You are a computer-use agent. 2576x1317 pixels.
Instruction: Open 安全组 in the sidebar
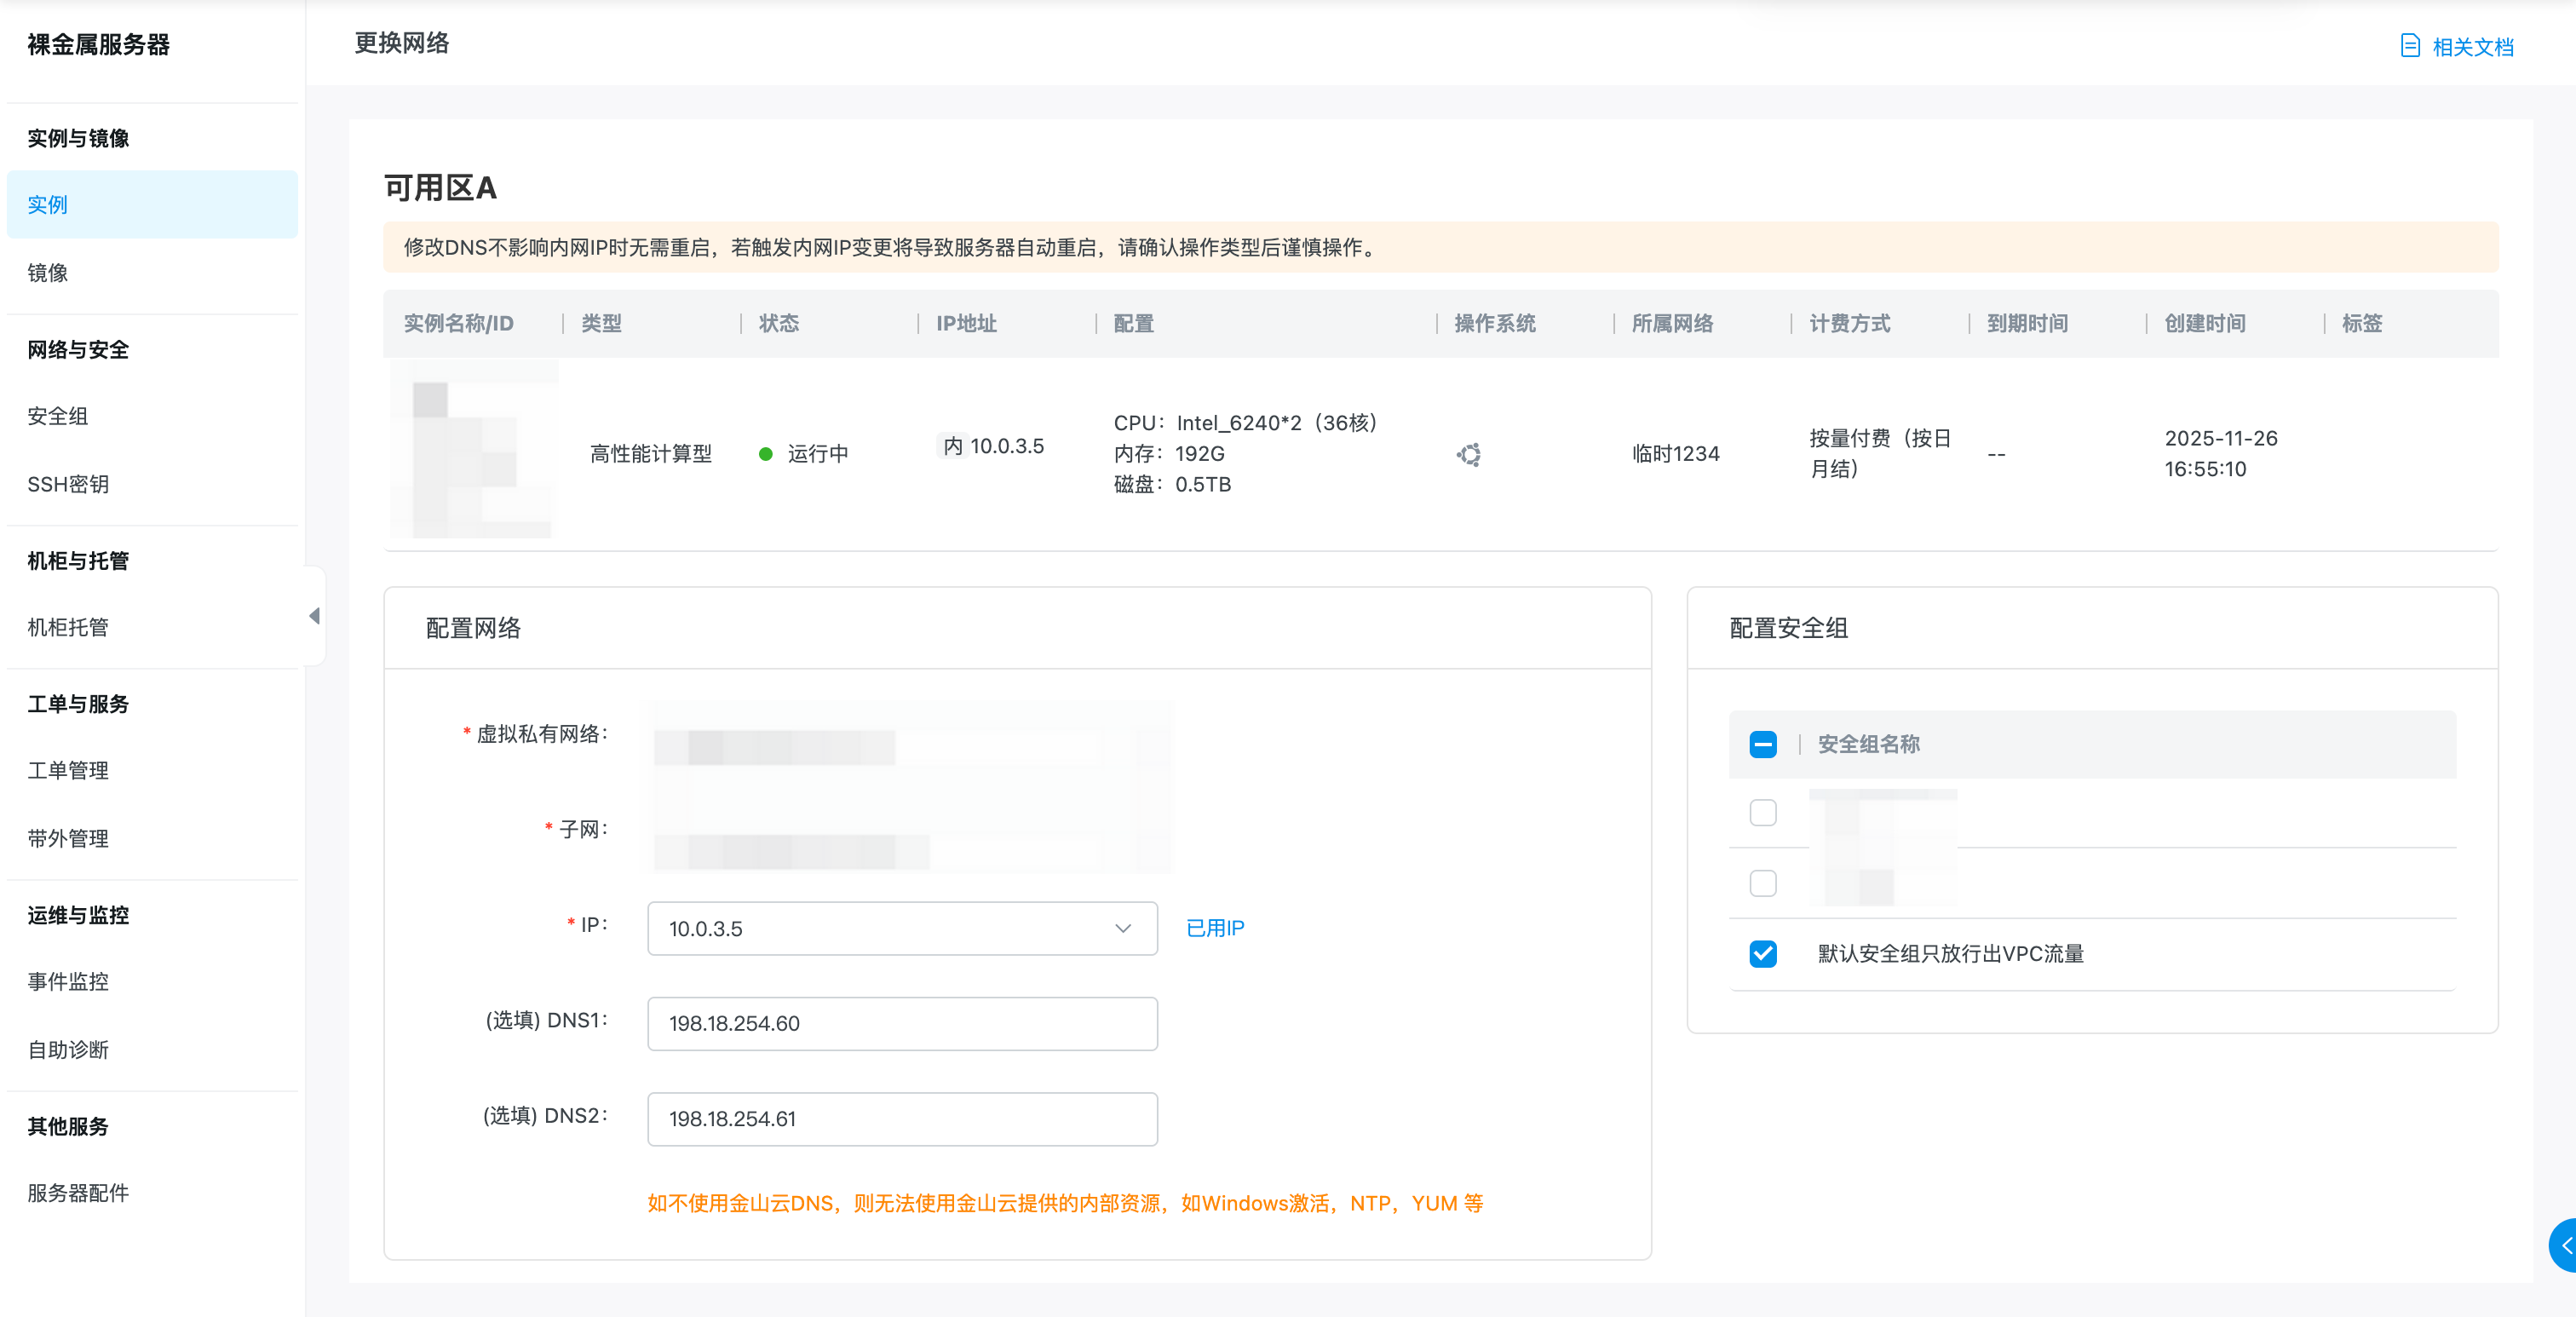(58, 416)
